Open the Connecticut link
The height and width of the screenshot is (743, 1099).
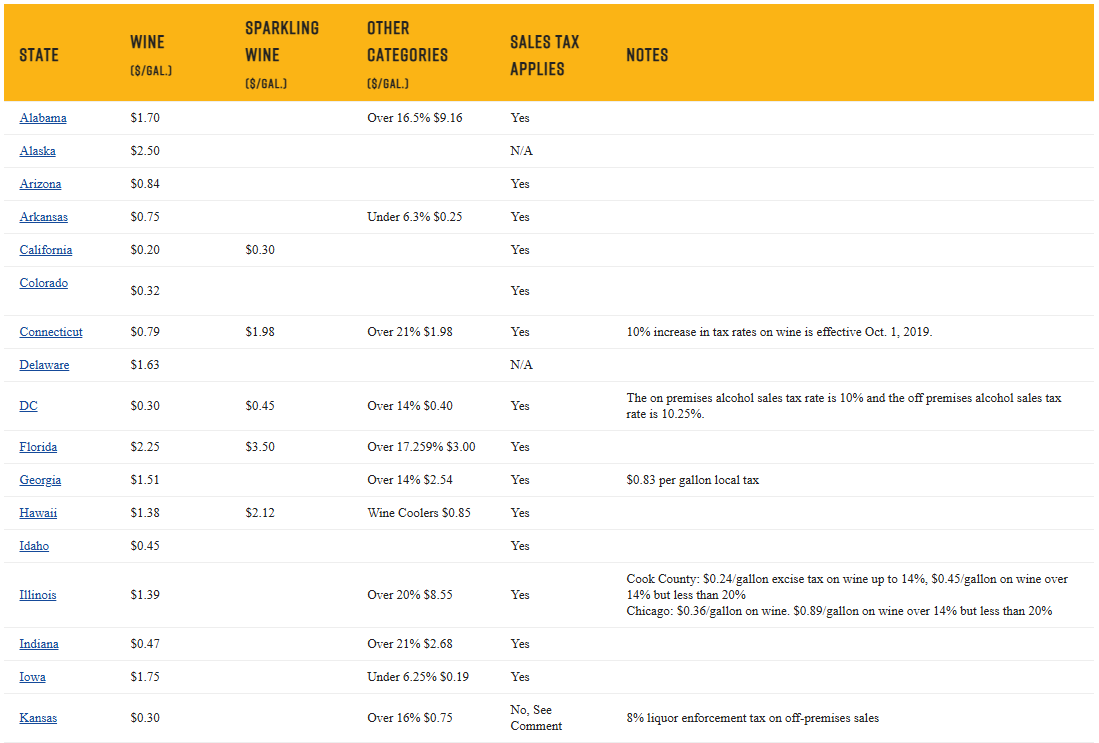point(51,332)
